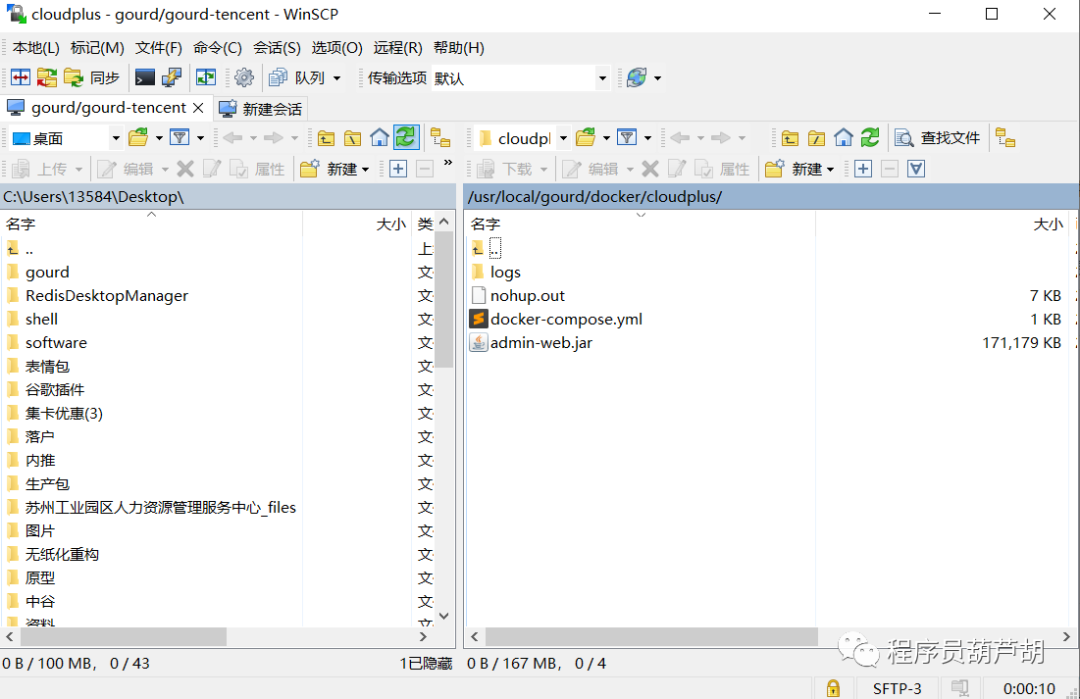This screenshot has height=699, width=1080.
Task: Refresh local panel with green arrows icon
Action: pos(406,137)
